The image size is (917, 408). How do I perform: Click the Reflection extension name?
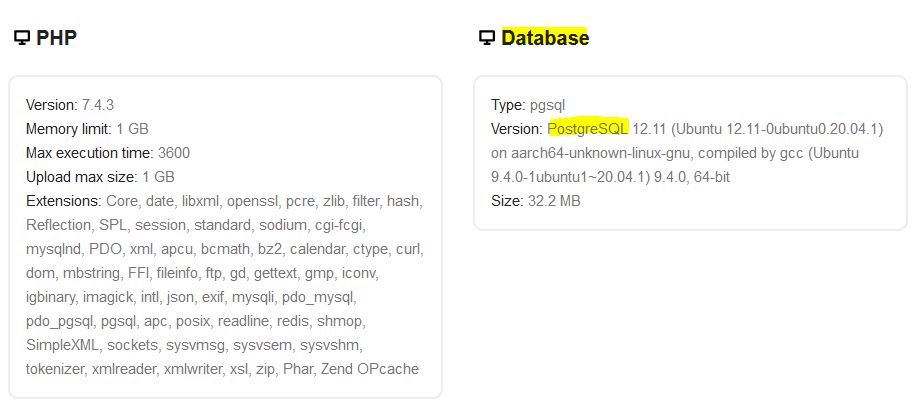coord(59,225)
